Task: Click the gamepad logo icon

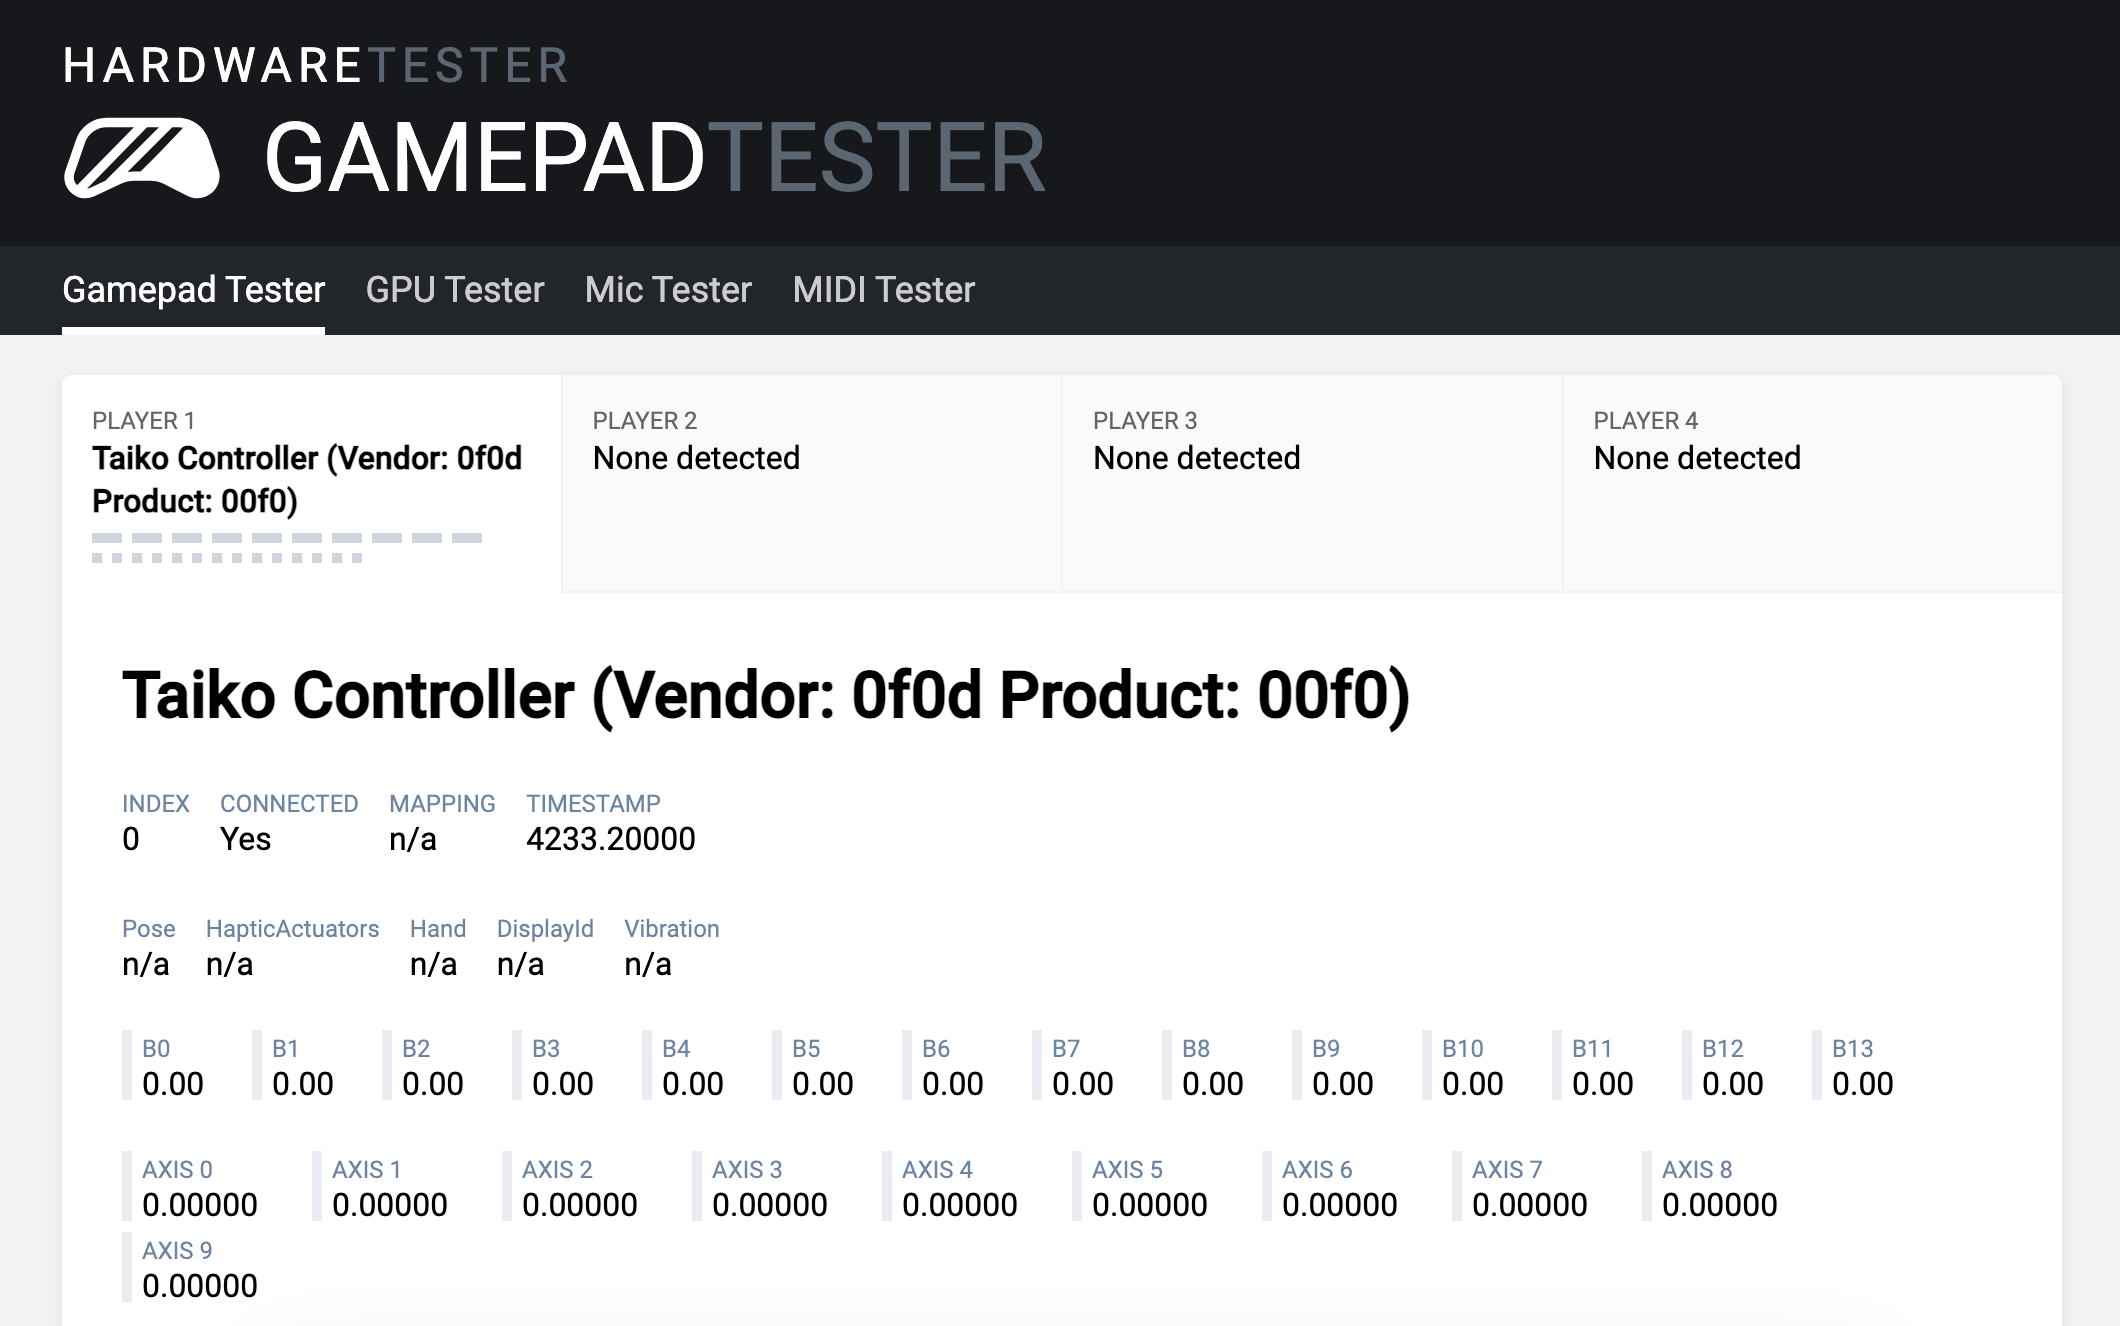Action: [x=141, y=158]
